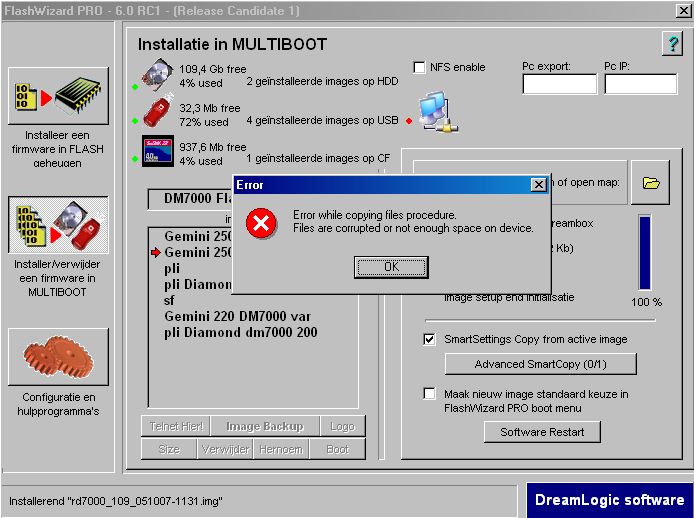This screenshot has height=518, width=694.
Task: Check 'Maak nieuw image standaard keuze'
Action: pos(429,394)
